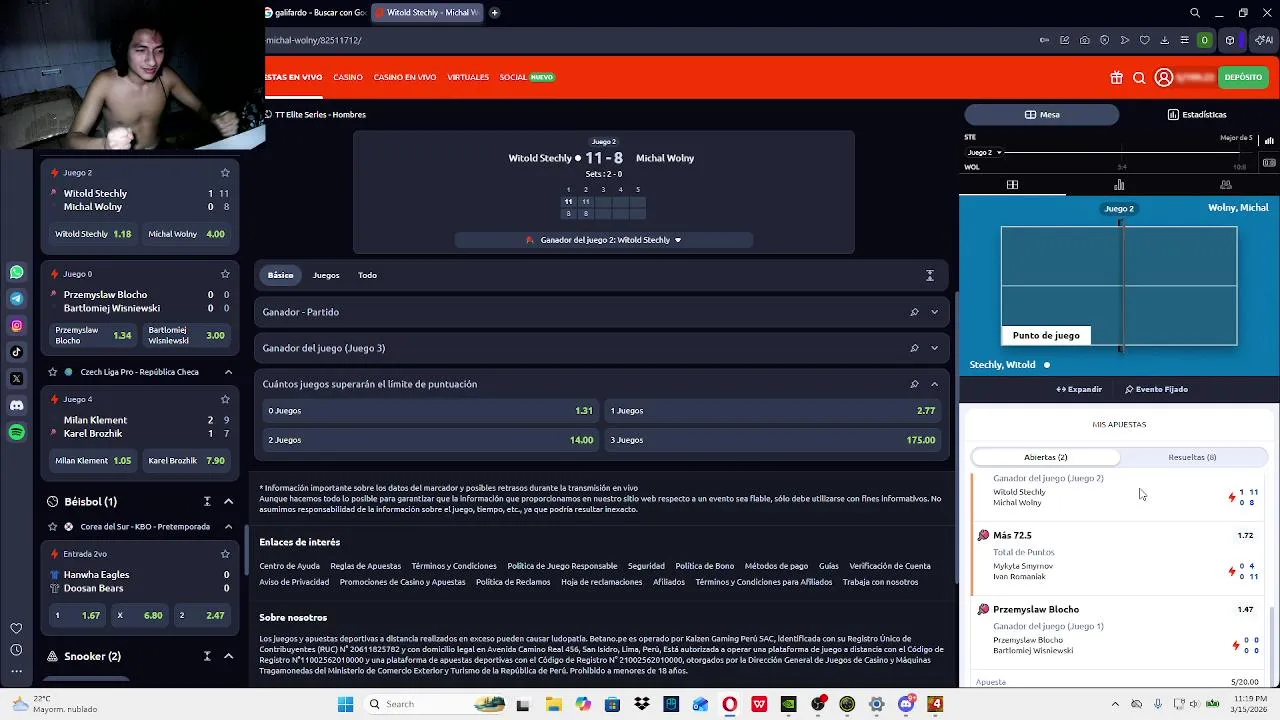Image resolution: width=1280 pixels, height=720 pixels.
Task: Click the gift promotions icon
Action: [x=1116, y=77]
